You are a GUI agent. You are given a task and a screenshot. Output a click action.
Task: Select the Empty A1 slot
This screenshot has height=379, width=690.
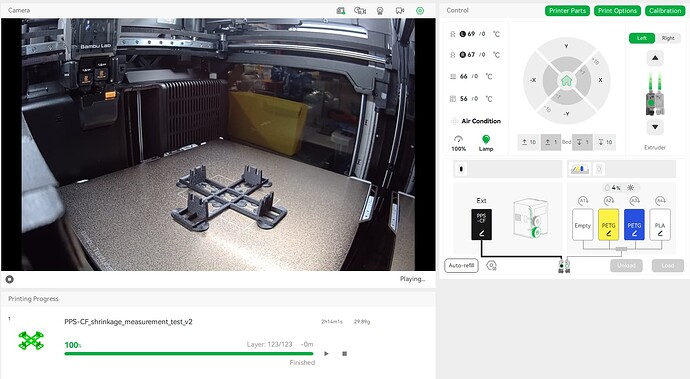pos(583,224)
